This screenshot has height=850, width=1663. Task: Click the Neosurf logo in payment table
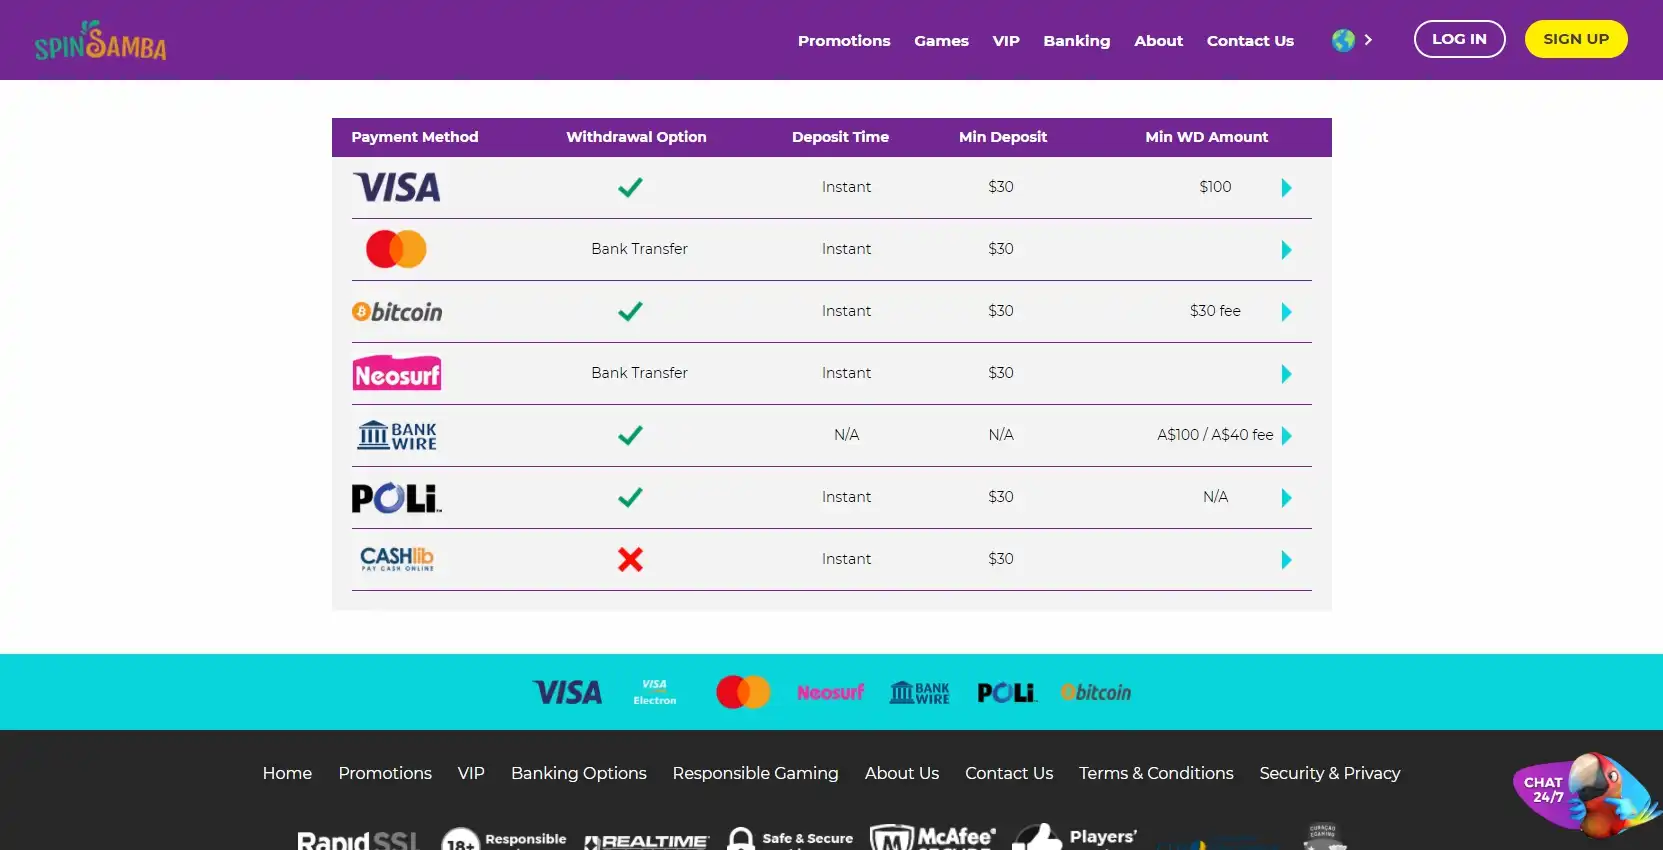coord(397,374)
